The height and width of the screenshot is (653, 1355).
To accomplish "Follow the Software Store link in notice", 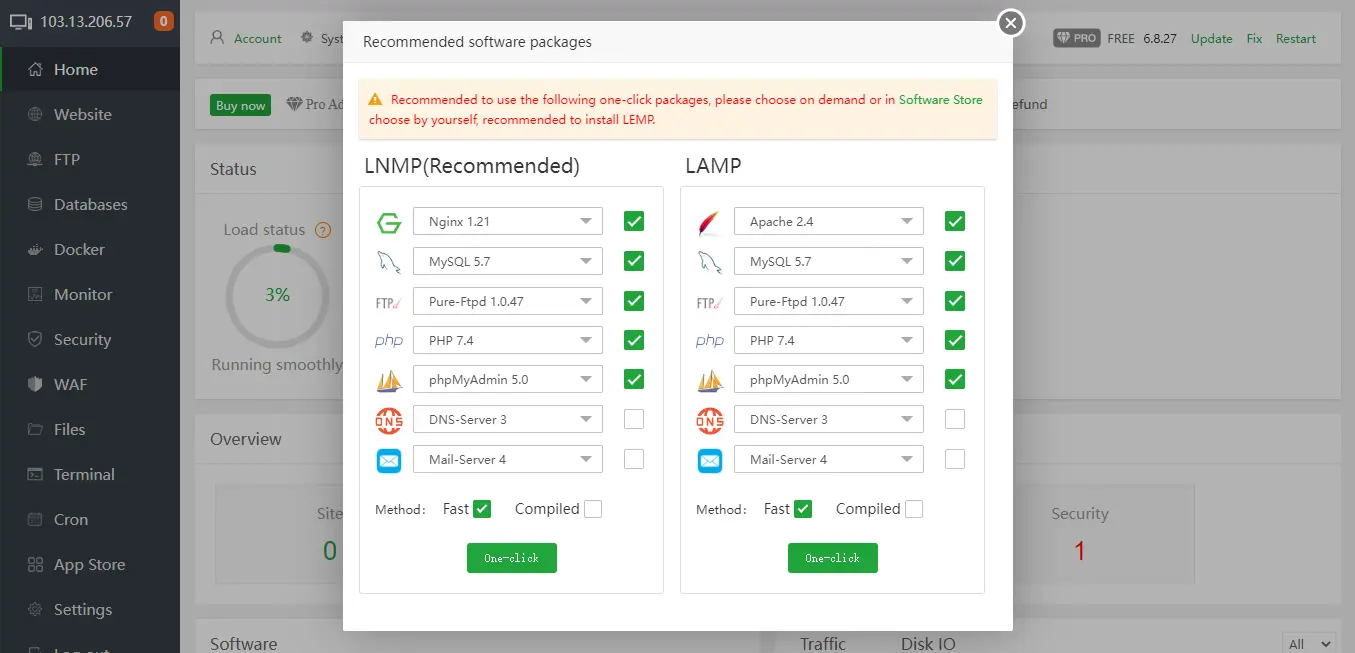I will click(x=940, y=100).
